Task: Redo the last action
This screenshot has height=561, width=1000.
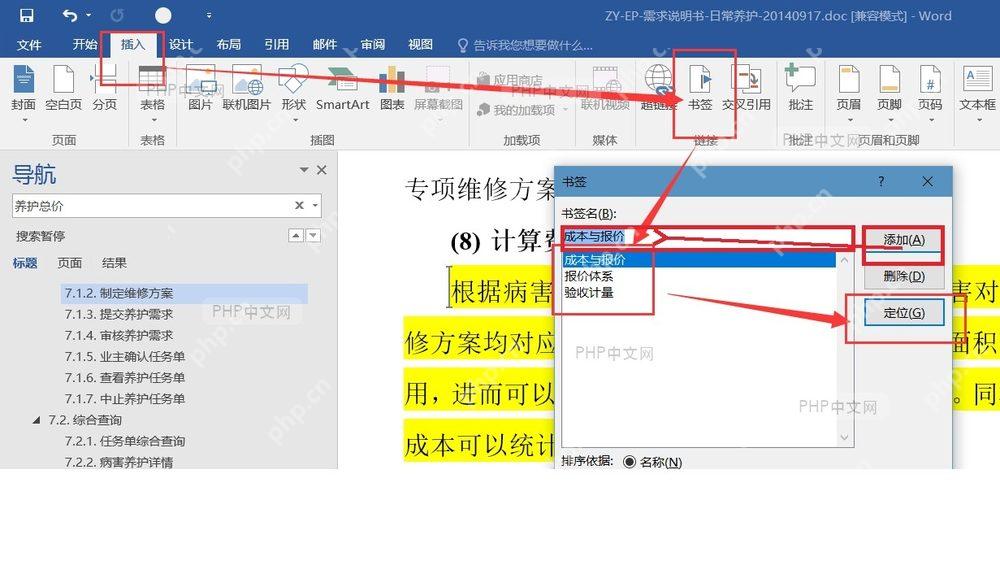Action: pyautogui.click(x=117, y=15)
